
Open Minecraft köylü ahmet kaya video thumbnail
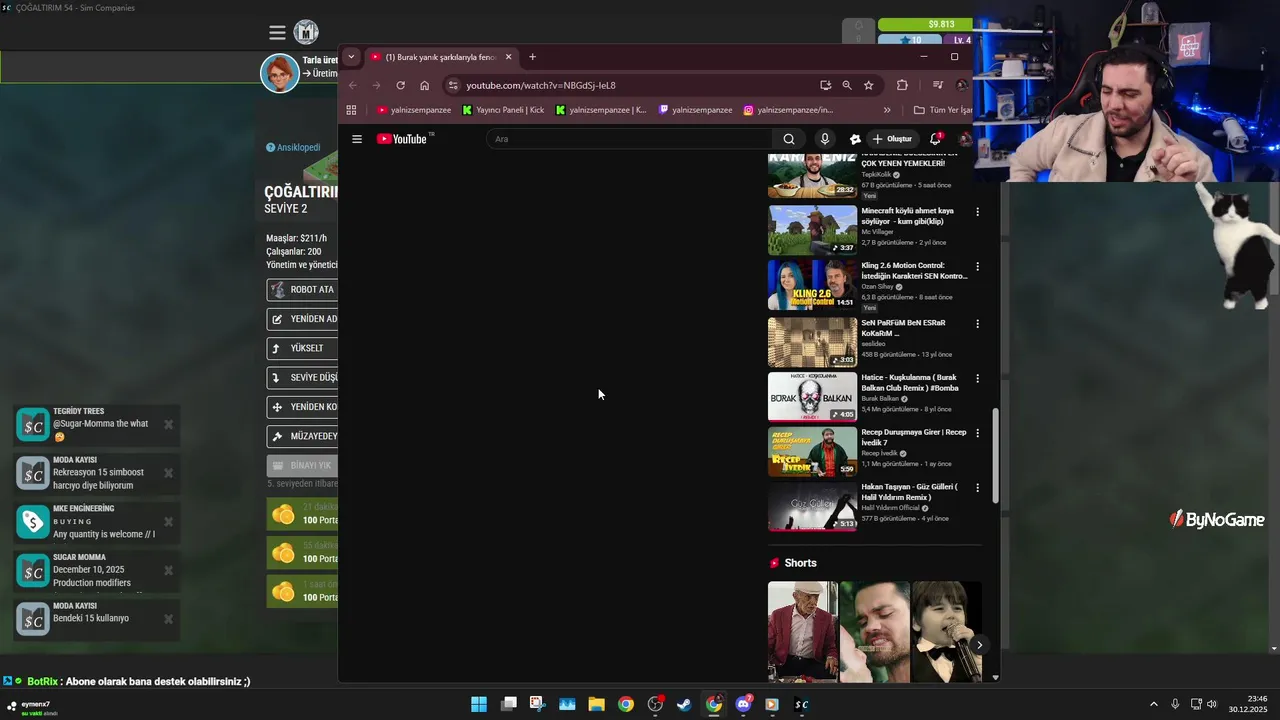[812, 230]
